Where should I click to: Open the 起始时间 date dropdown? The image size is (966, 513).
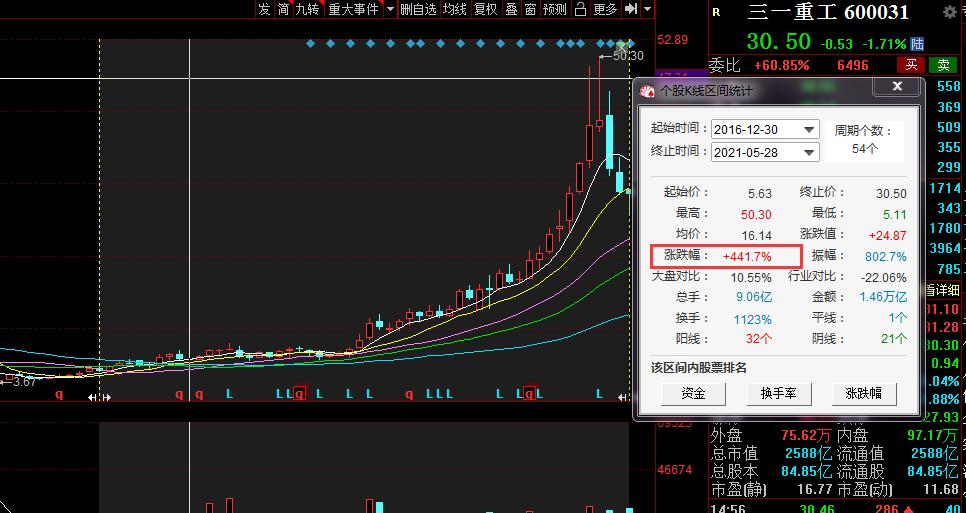809,129
